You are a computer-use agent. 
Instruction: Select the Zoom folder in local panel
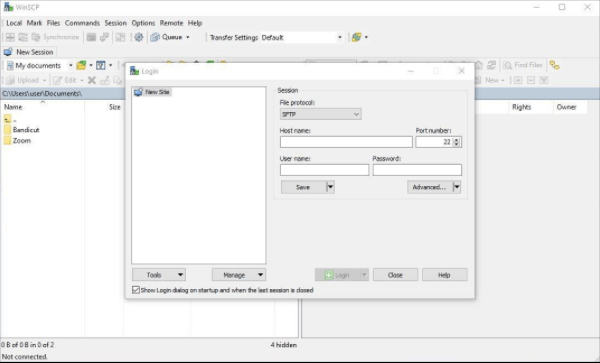(18, 140)
